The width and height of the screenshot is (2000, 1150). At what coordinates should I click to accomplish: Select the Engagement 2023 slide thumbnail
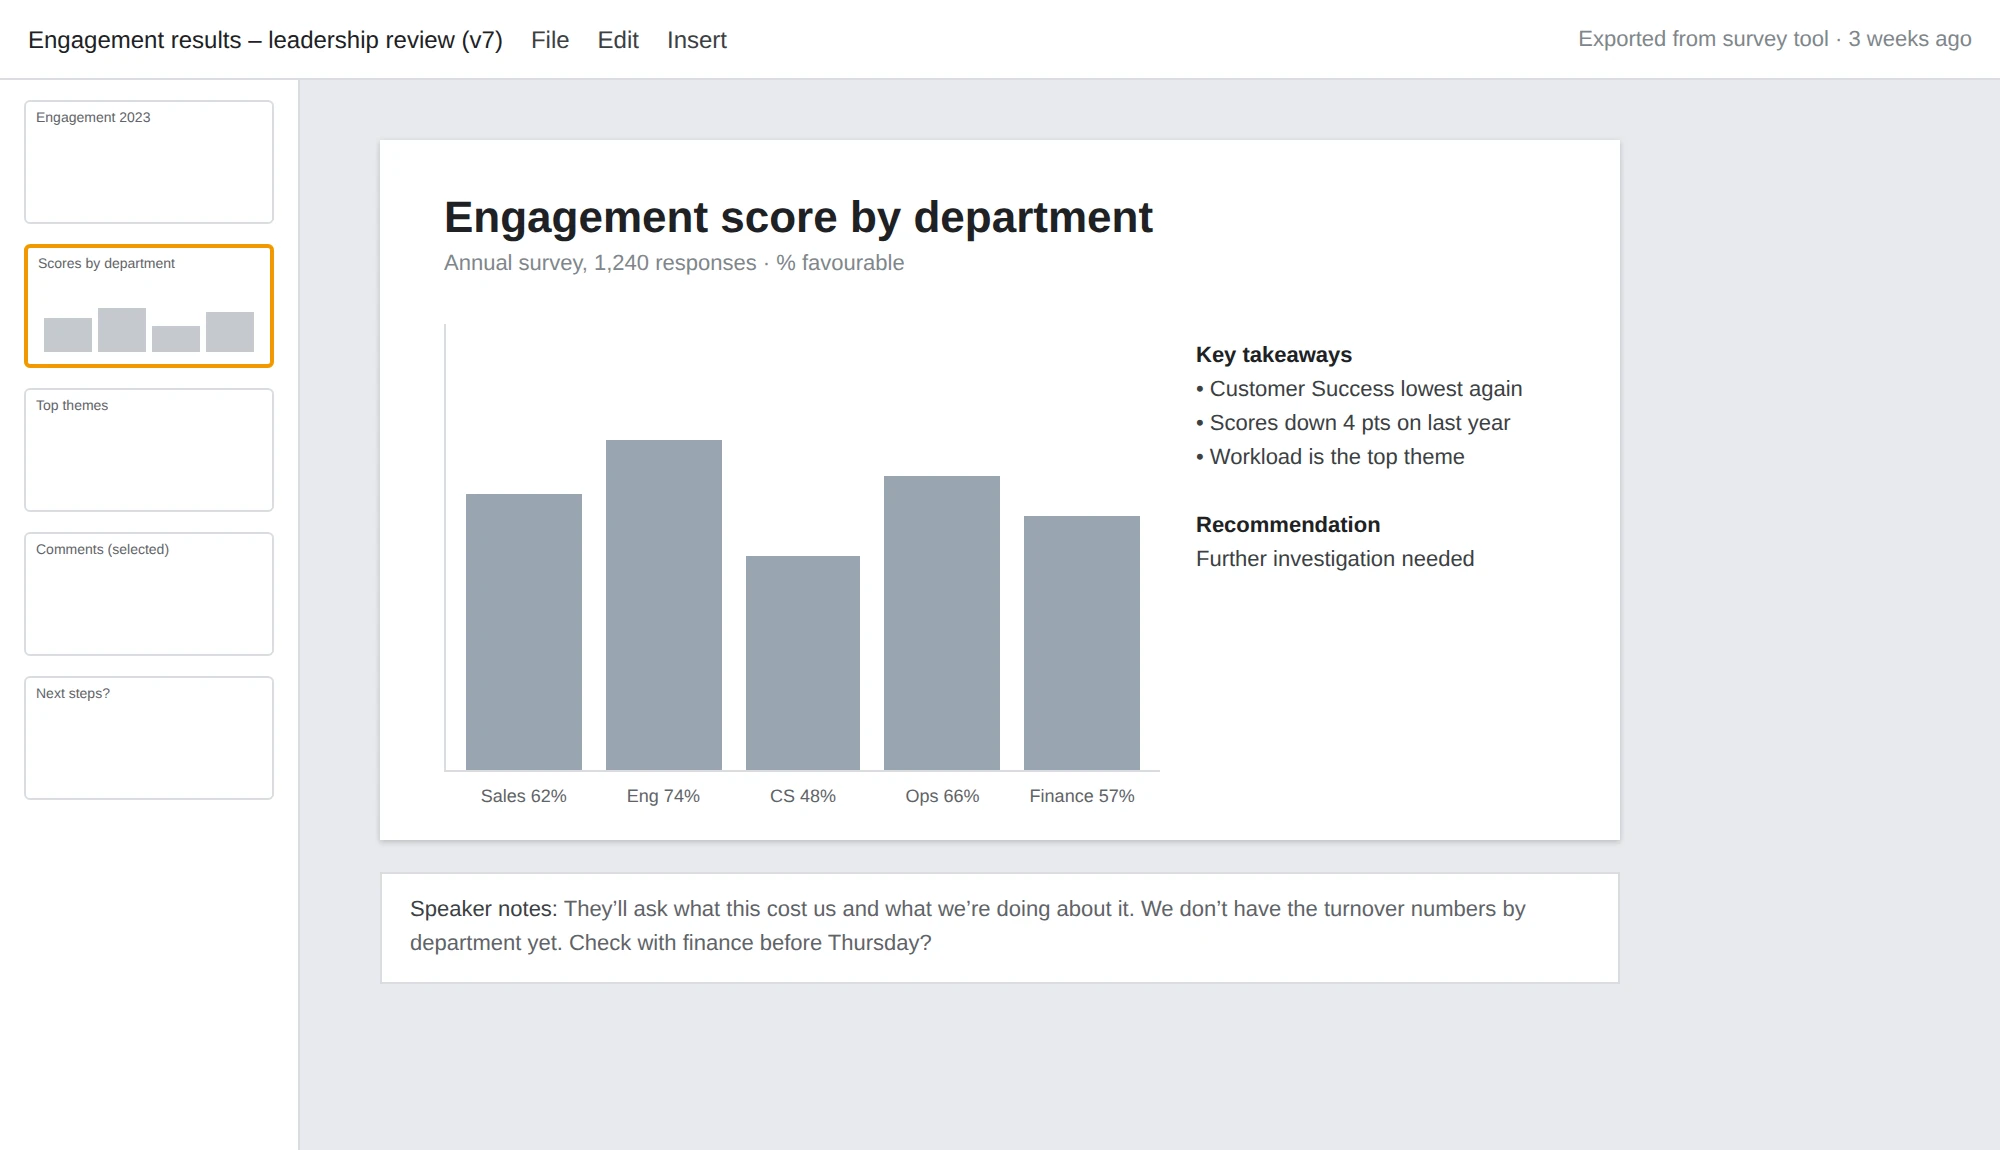pos(149,162)
